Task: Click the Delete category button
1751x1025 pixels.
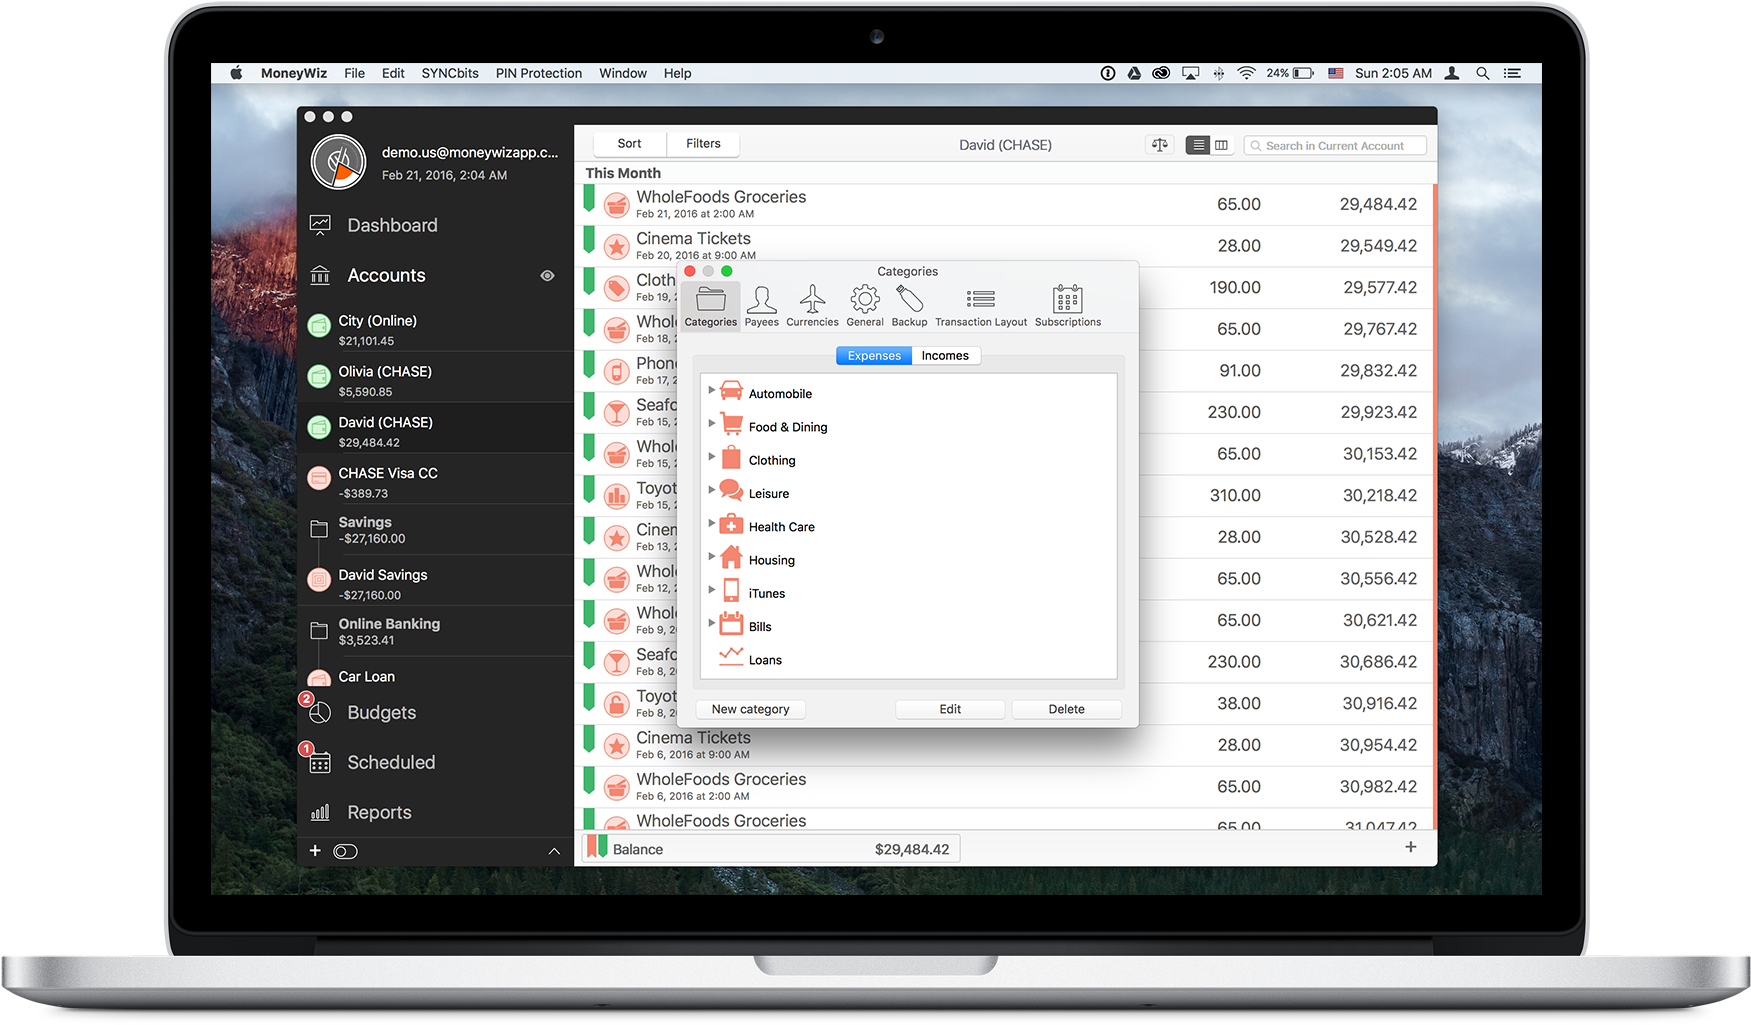Action: point(1066,709)
